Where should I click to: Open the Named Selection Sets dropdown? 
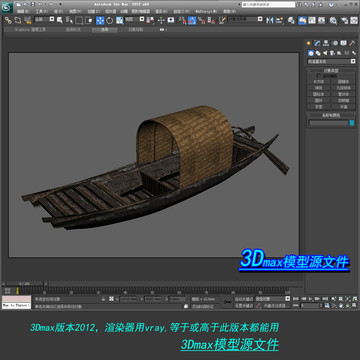[245, 20]
